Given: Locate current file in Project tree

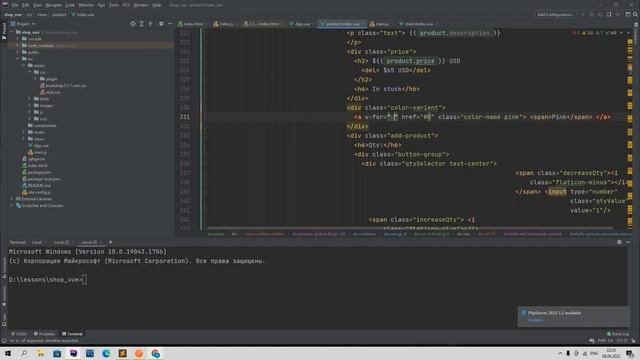Looking at the screenshot, I should pyautogui.click(x=133, y=24).
